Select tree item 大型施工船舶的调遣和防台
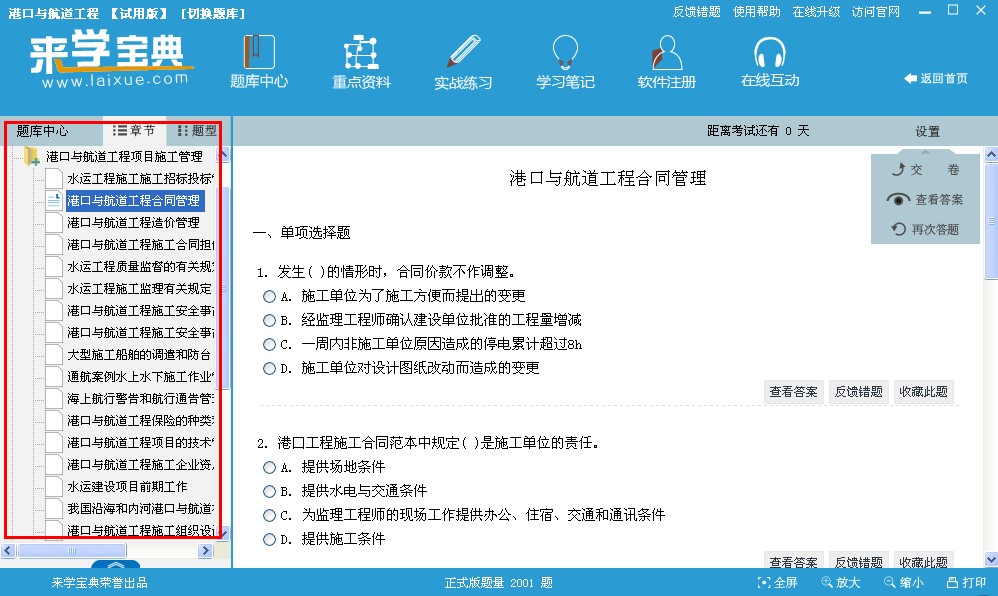 tap(139, 355)
